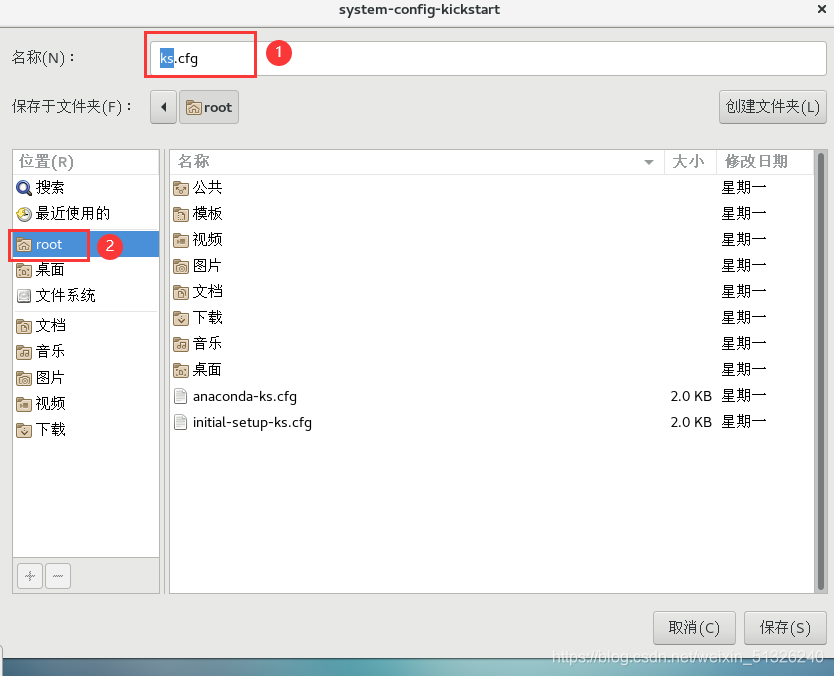
Task: Select the 模板 folder in the file list
Action: tap(492, 213)
